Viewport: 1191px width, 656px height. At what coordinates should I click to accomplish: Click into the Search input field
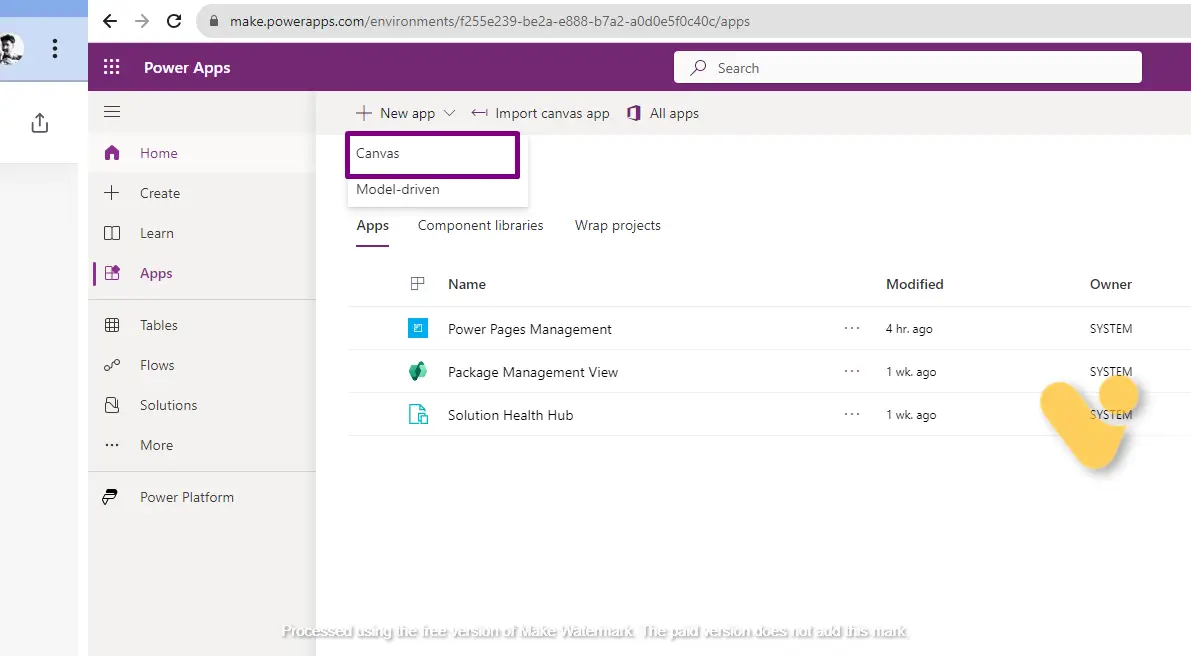click(908, 68)
